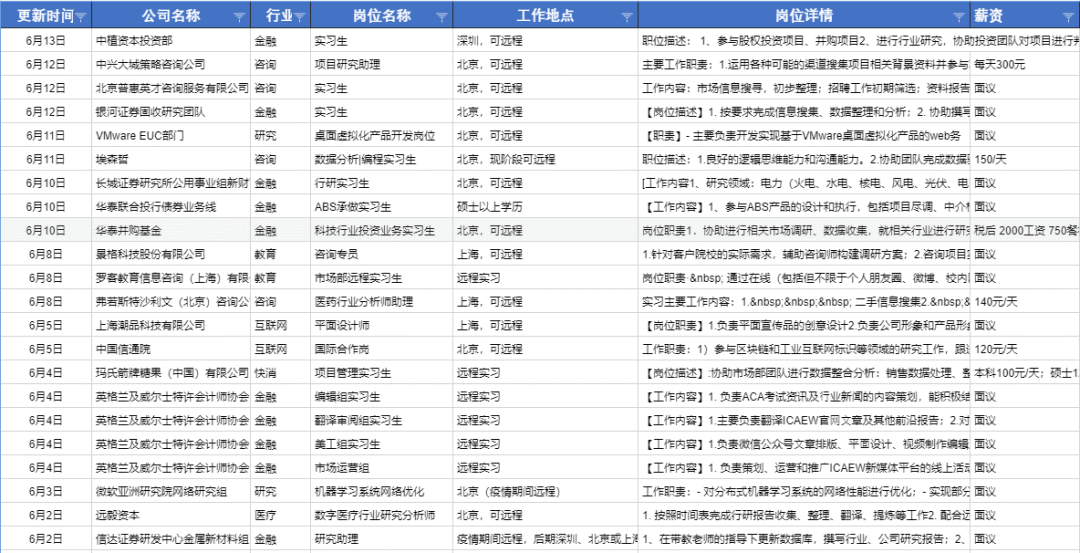The width and height of the screenshot is (1080, 553).
Task: Select the 咨询专员 position cell
Action: [x=382, y=254]
